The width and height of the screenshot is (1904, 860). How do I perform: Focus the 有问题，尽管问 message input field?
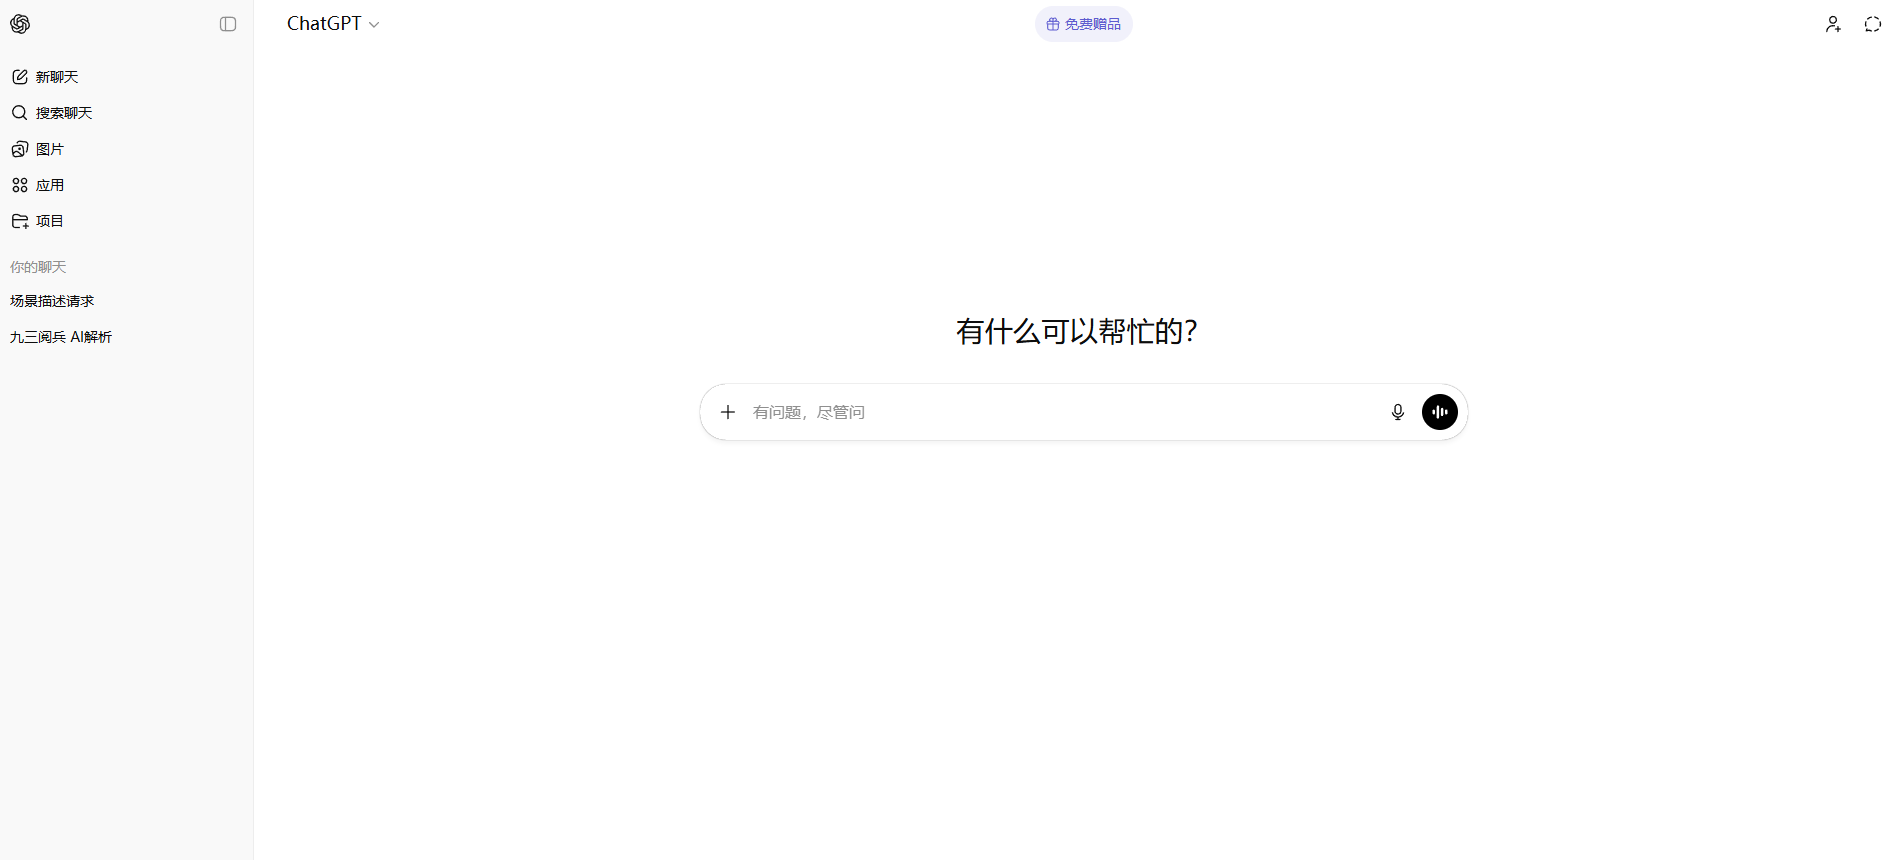(1060, 412)
